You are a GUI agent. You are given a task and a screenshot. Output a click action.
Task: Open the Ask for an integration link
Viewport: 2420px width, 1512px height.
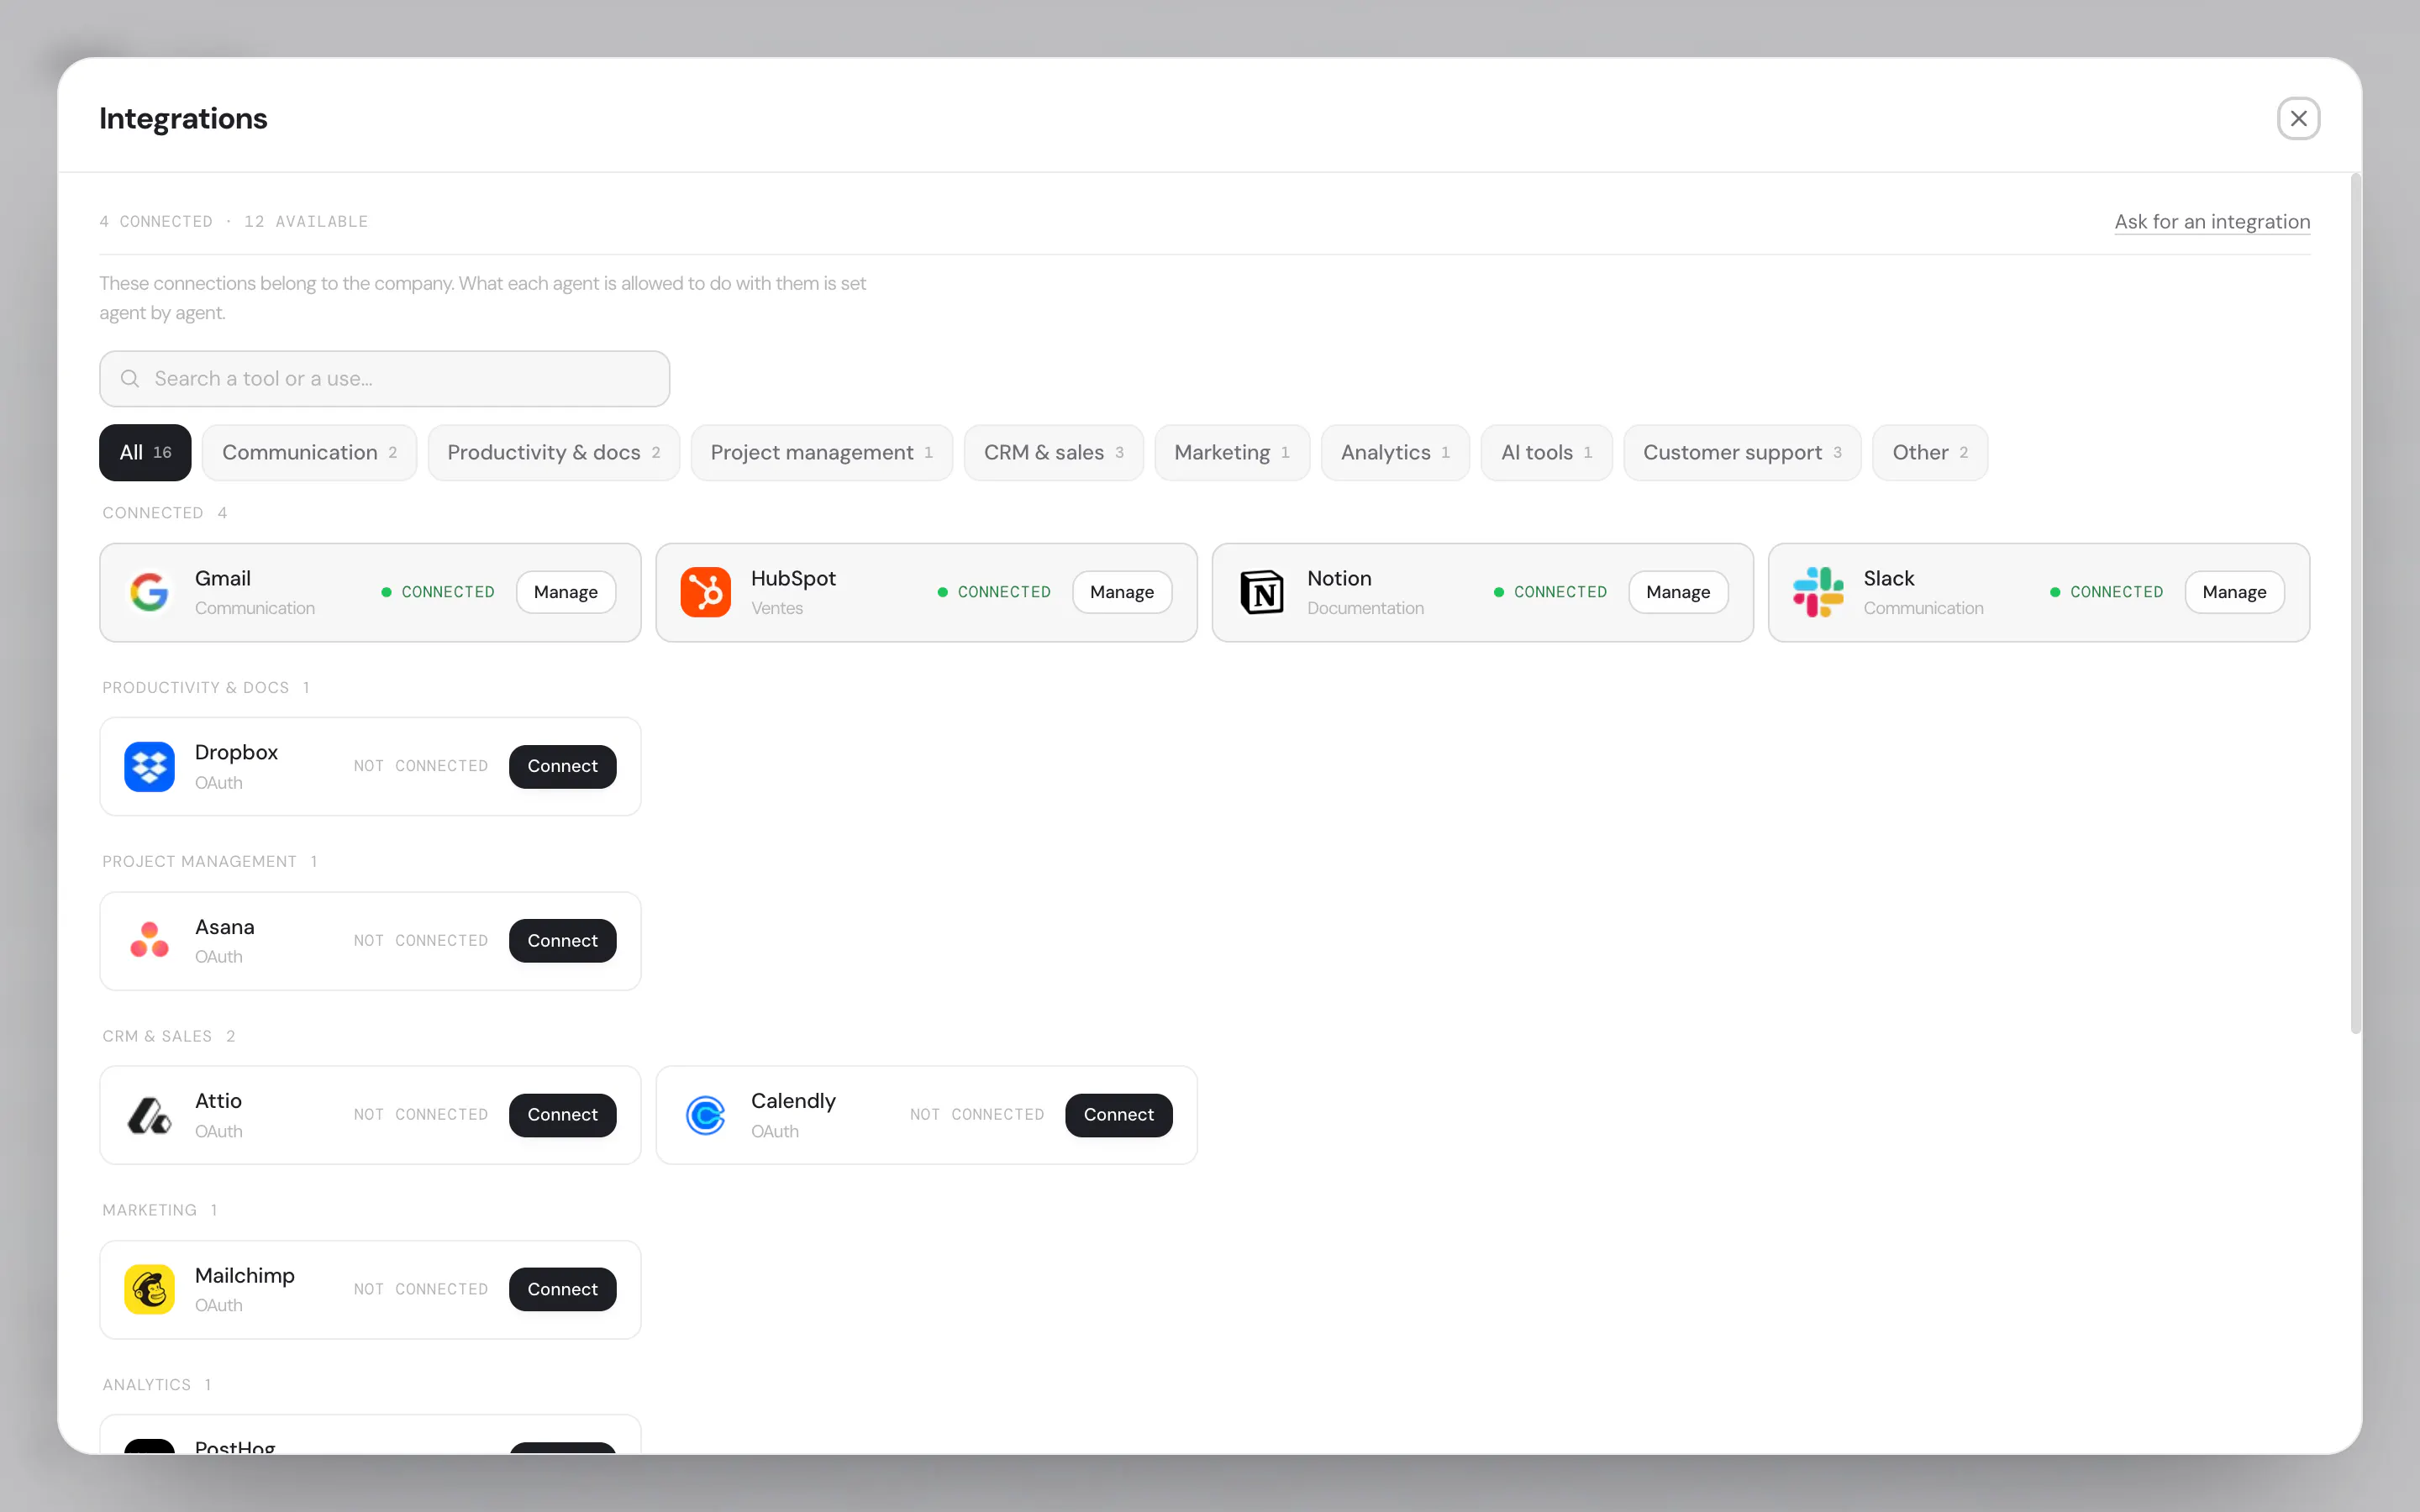[2212, 222]
